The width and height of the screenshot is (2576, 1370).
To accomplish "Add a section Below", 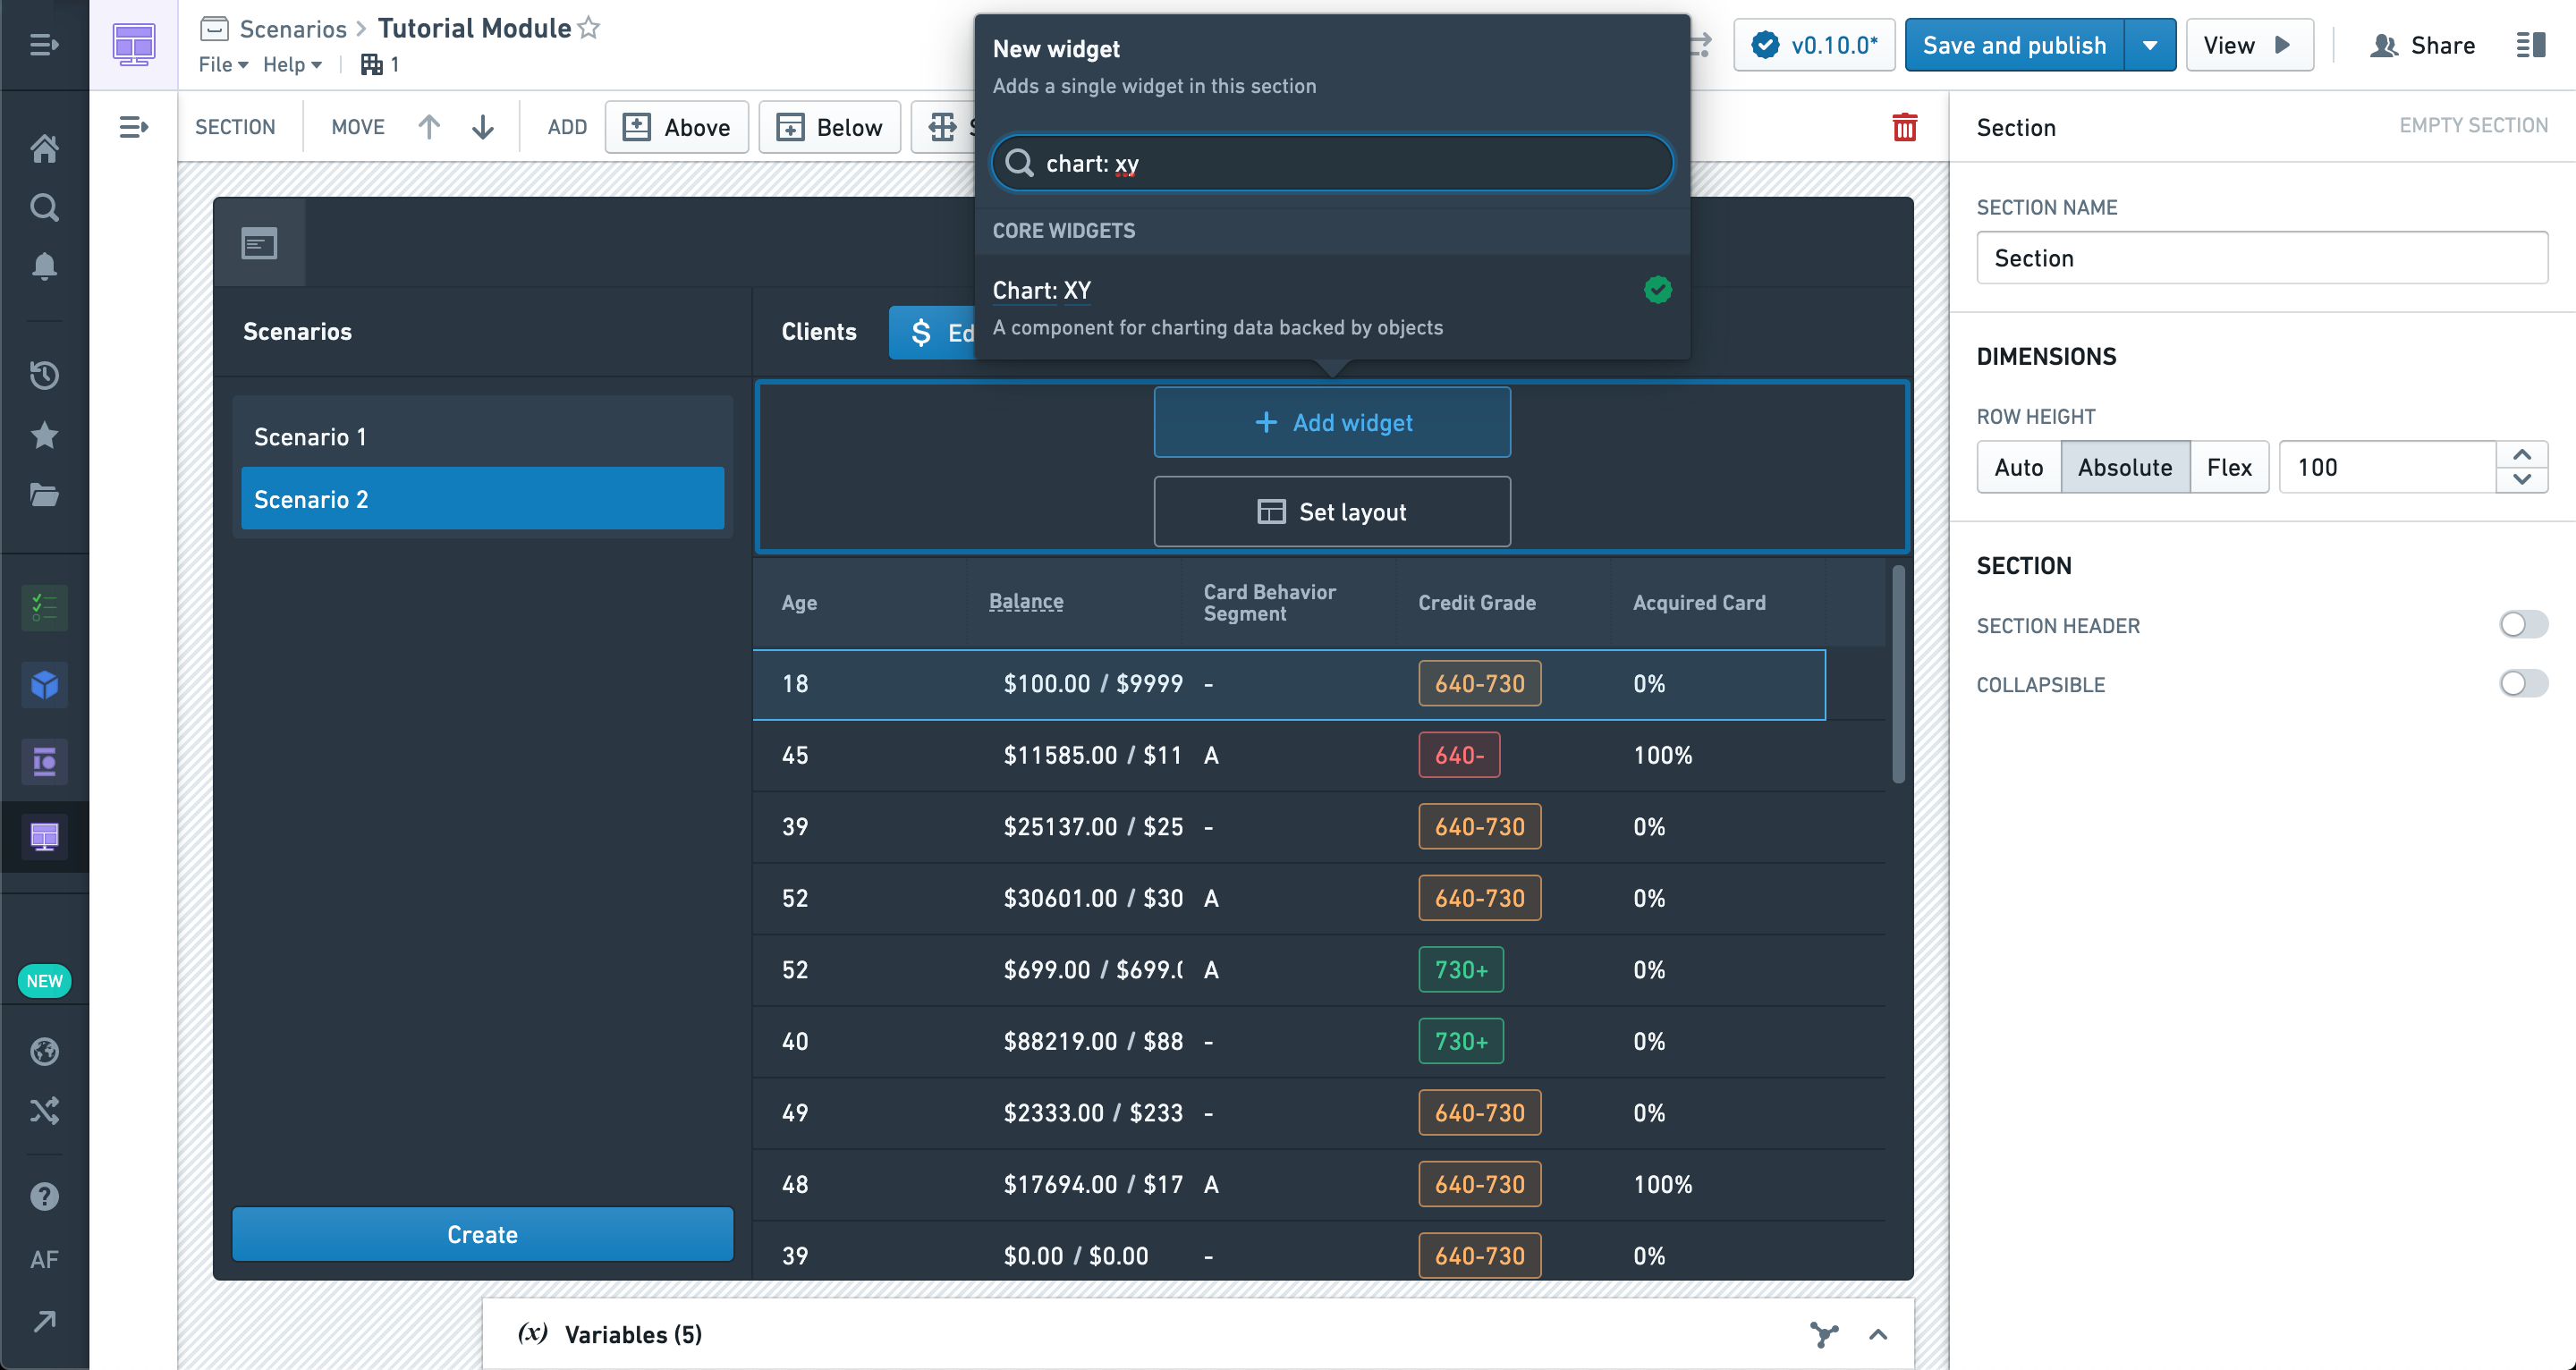I will click(829, 127).
